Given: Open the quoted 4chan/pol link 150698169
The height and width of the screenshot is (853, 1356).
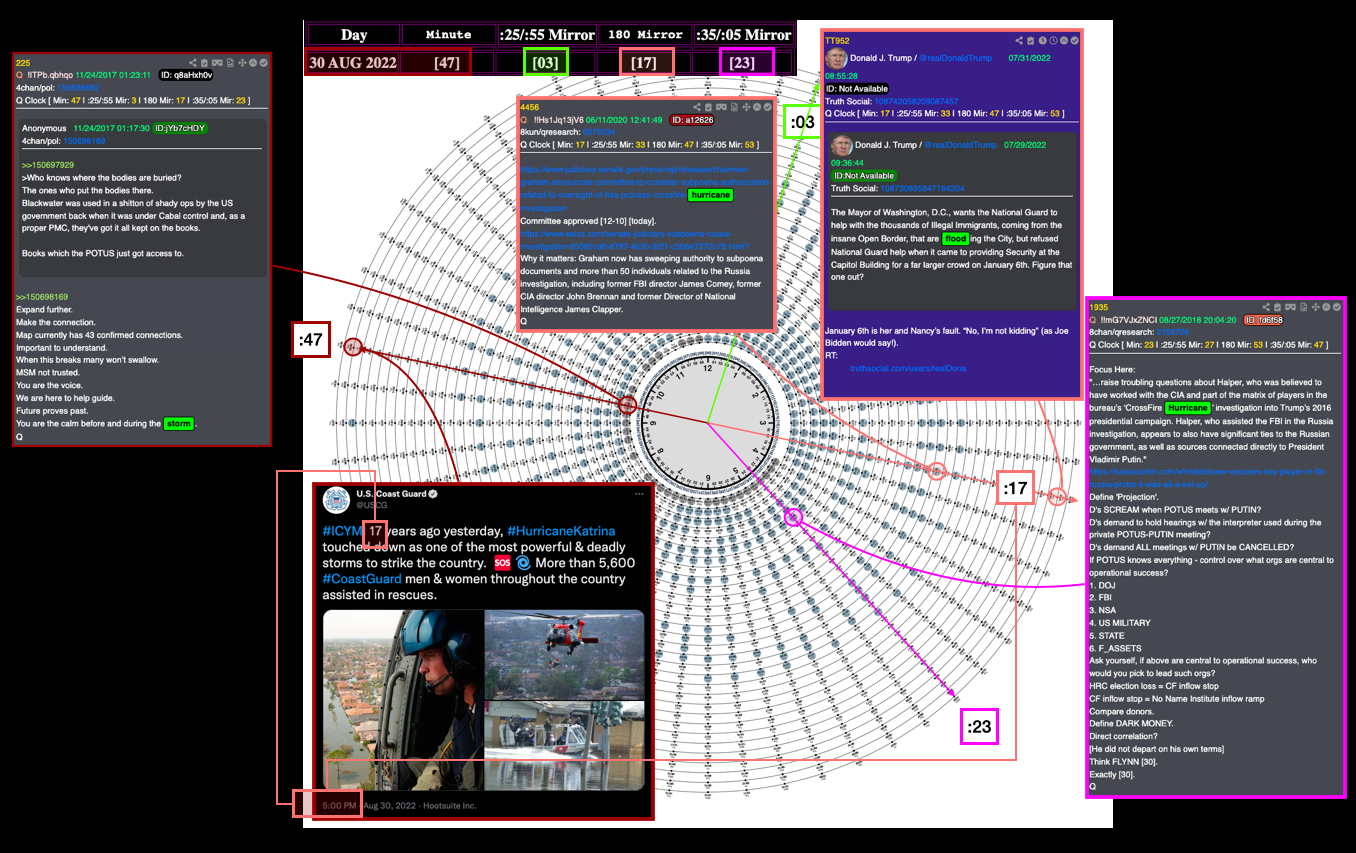Looking at the screenshot, I should pos(84,141).
